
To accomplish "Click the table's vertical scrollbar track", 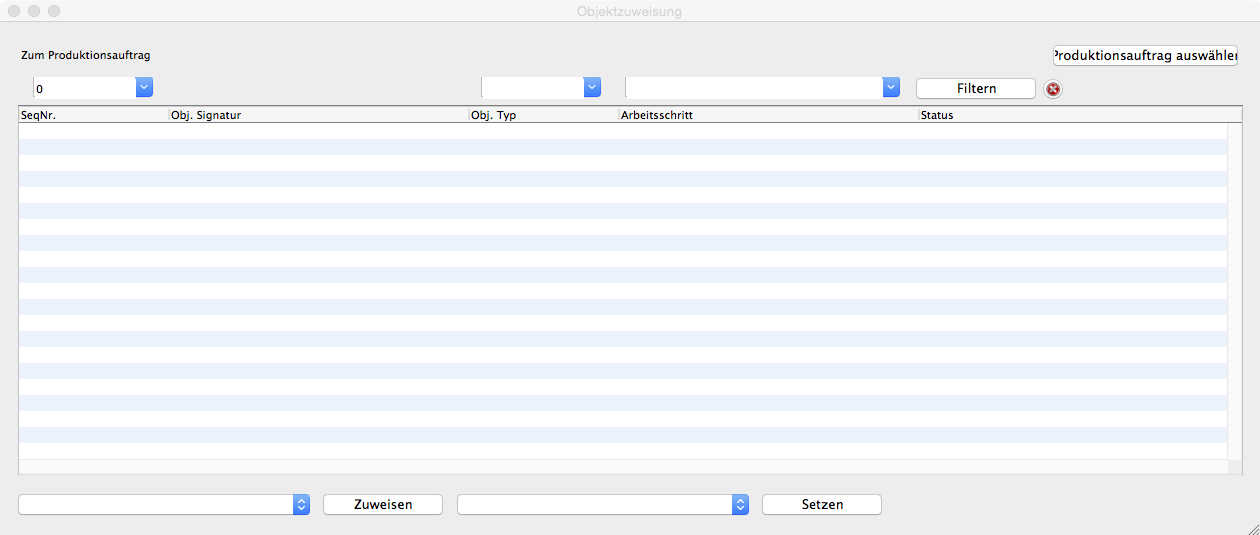I will pyautogui.click(x=1234, y=290).
